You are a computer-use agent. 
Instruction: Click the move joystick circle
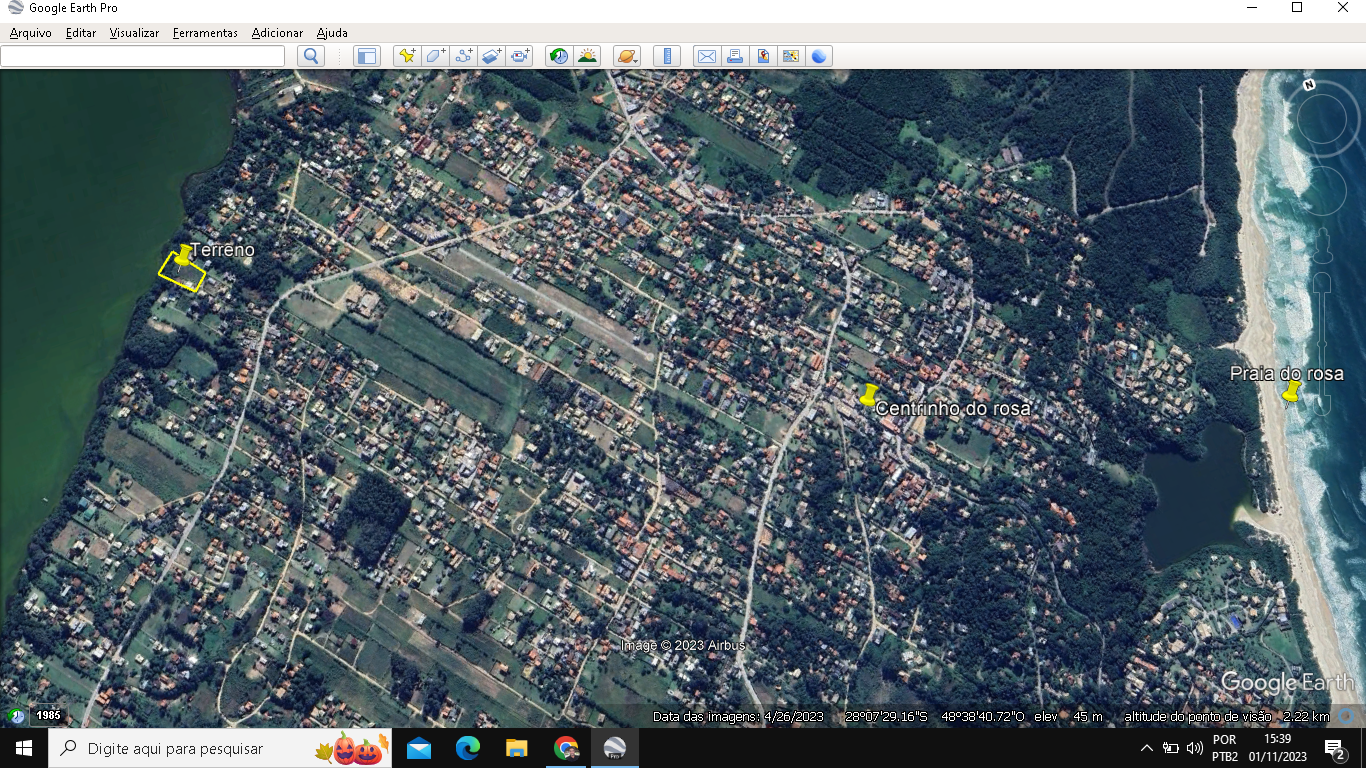(x=1323, y=191)
